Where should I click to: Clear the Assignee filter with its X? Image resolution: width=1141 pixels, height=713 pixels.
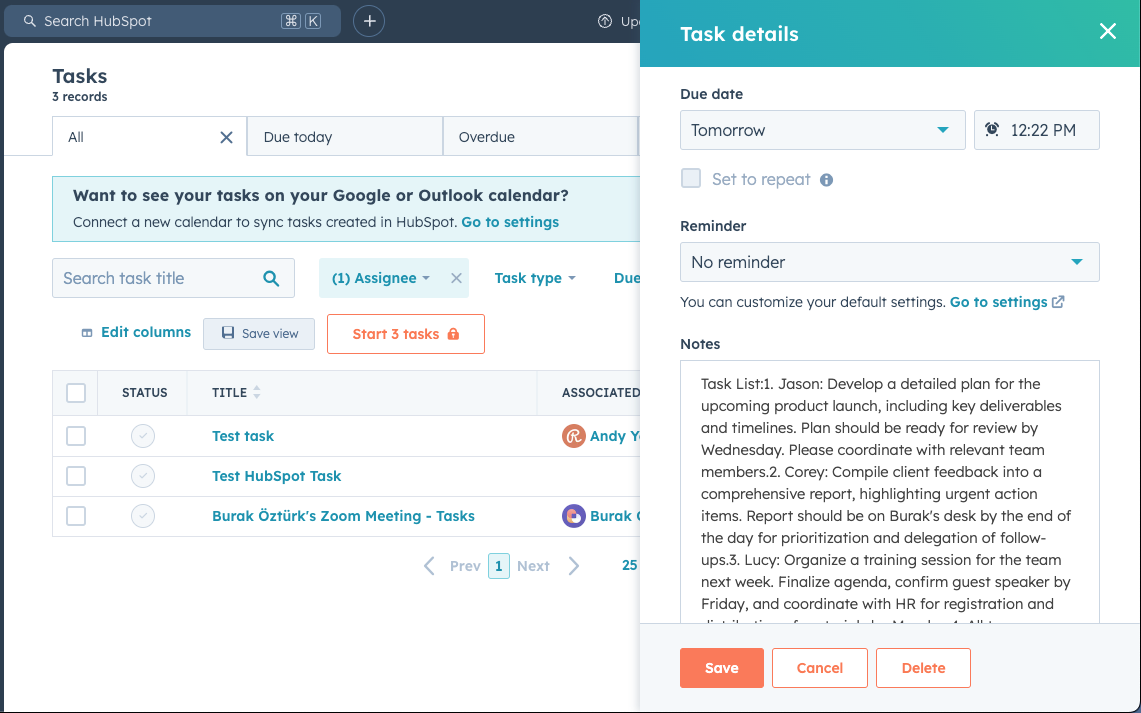(456, 278)
